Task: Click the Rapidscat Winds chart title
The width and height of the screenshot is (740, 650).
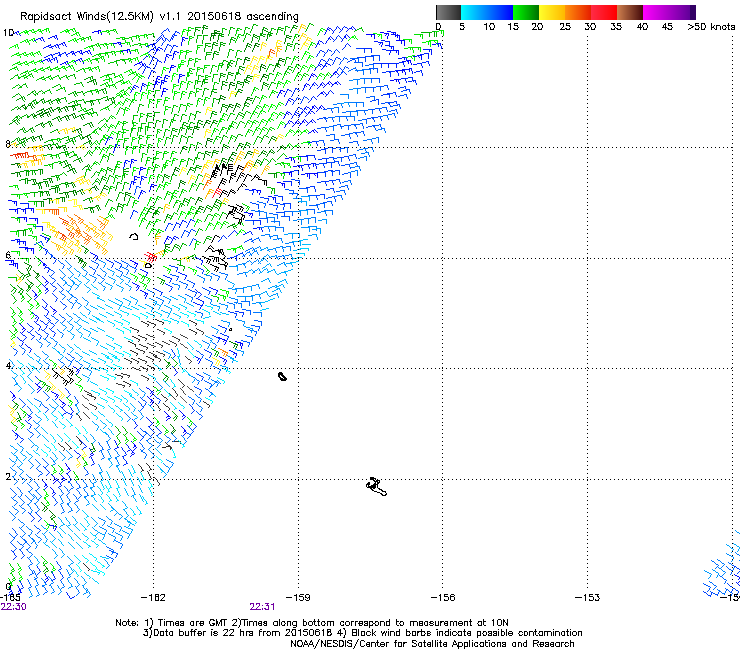Action: [x=159, y=17]
